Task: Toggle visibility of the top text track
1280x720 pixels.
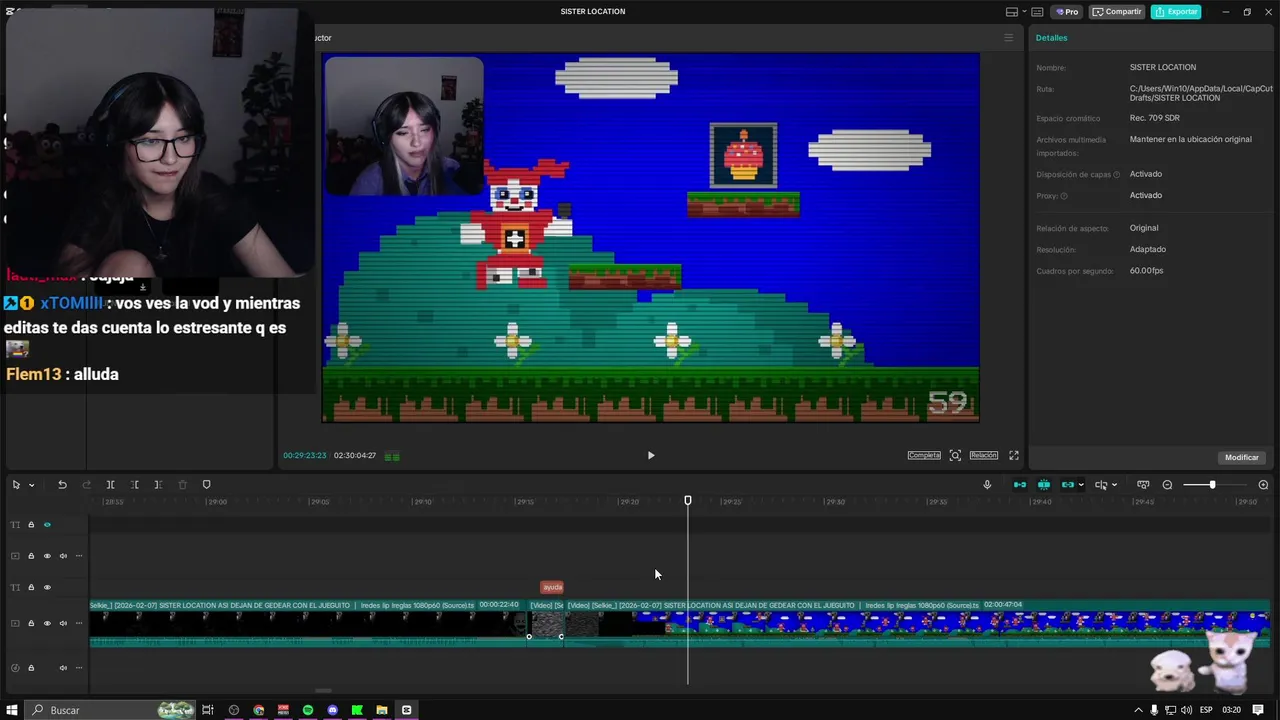Action: click(x=47, y=524)
